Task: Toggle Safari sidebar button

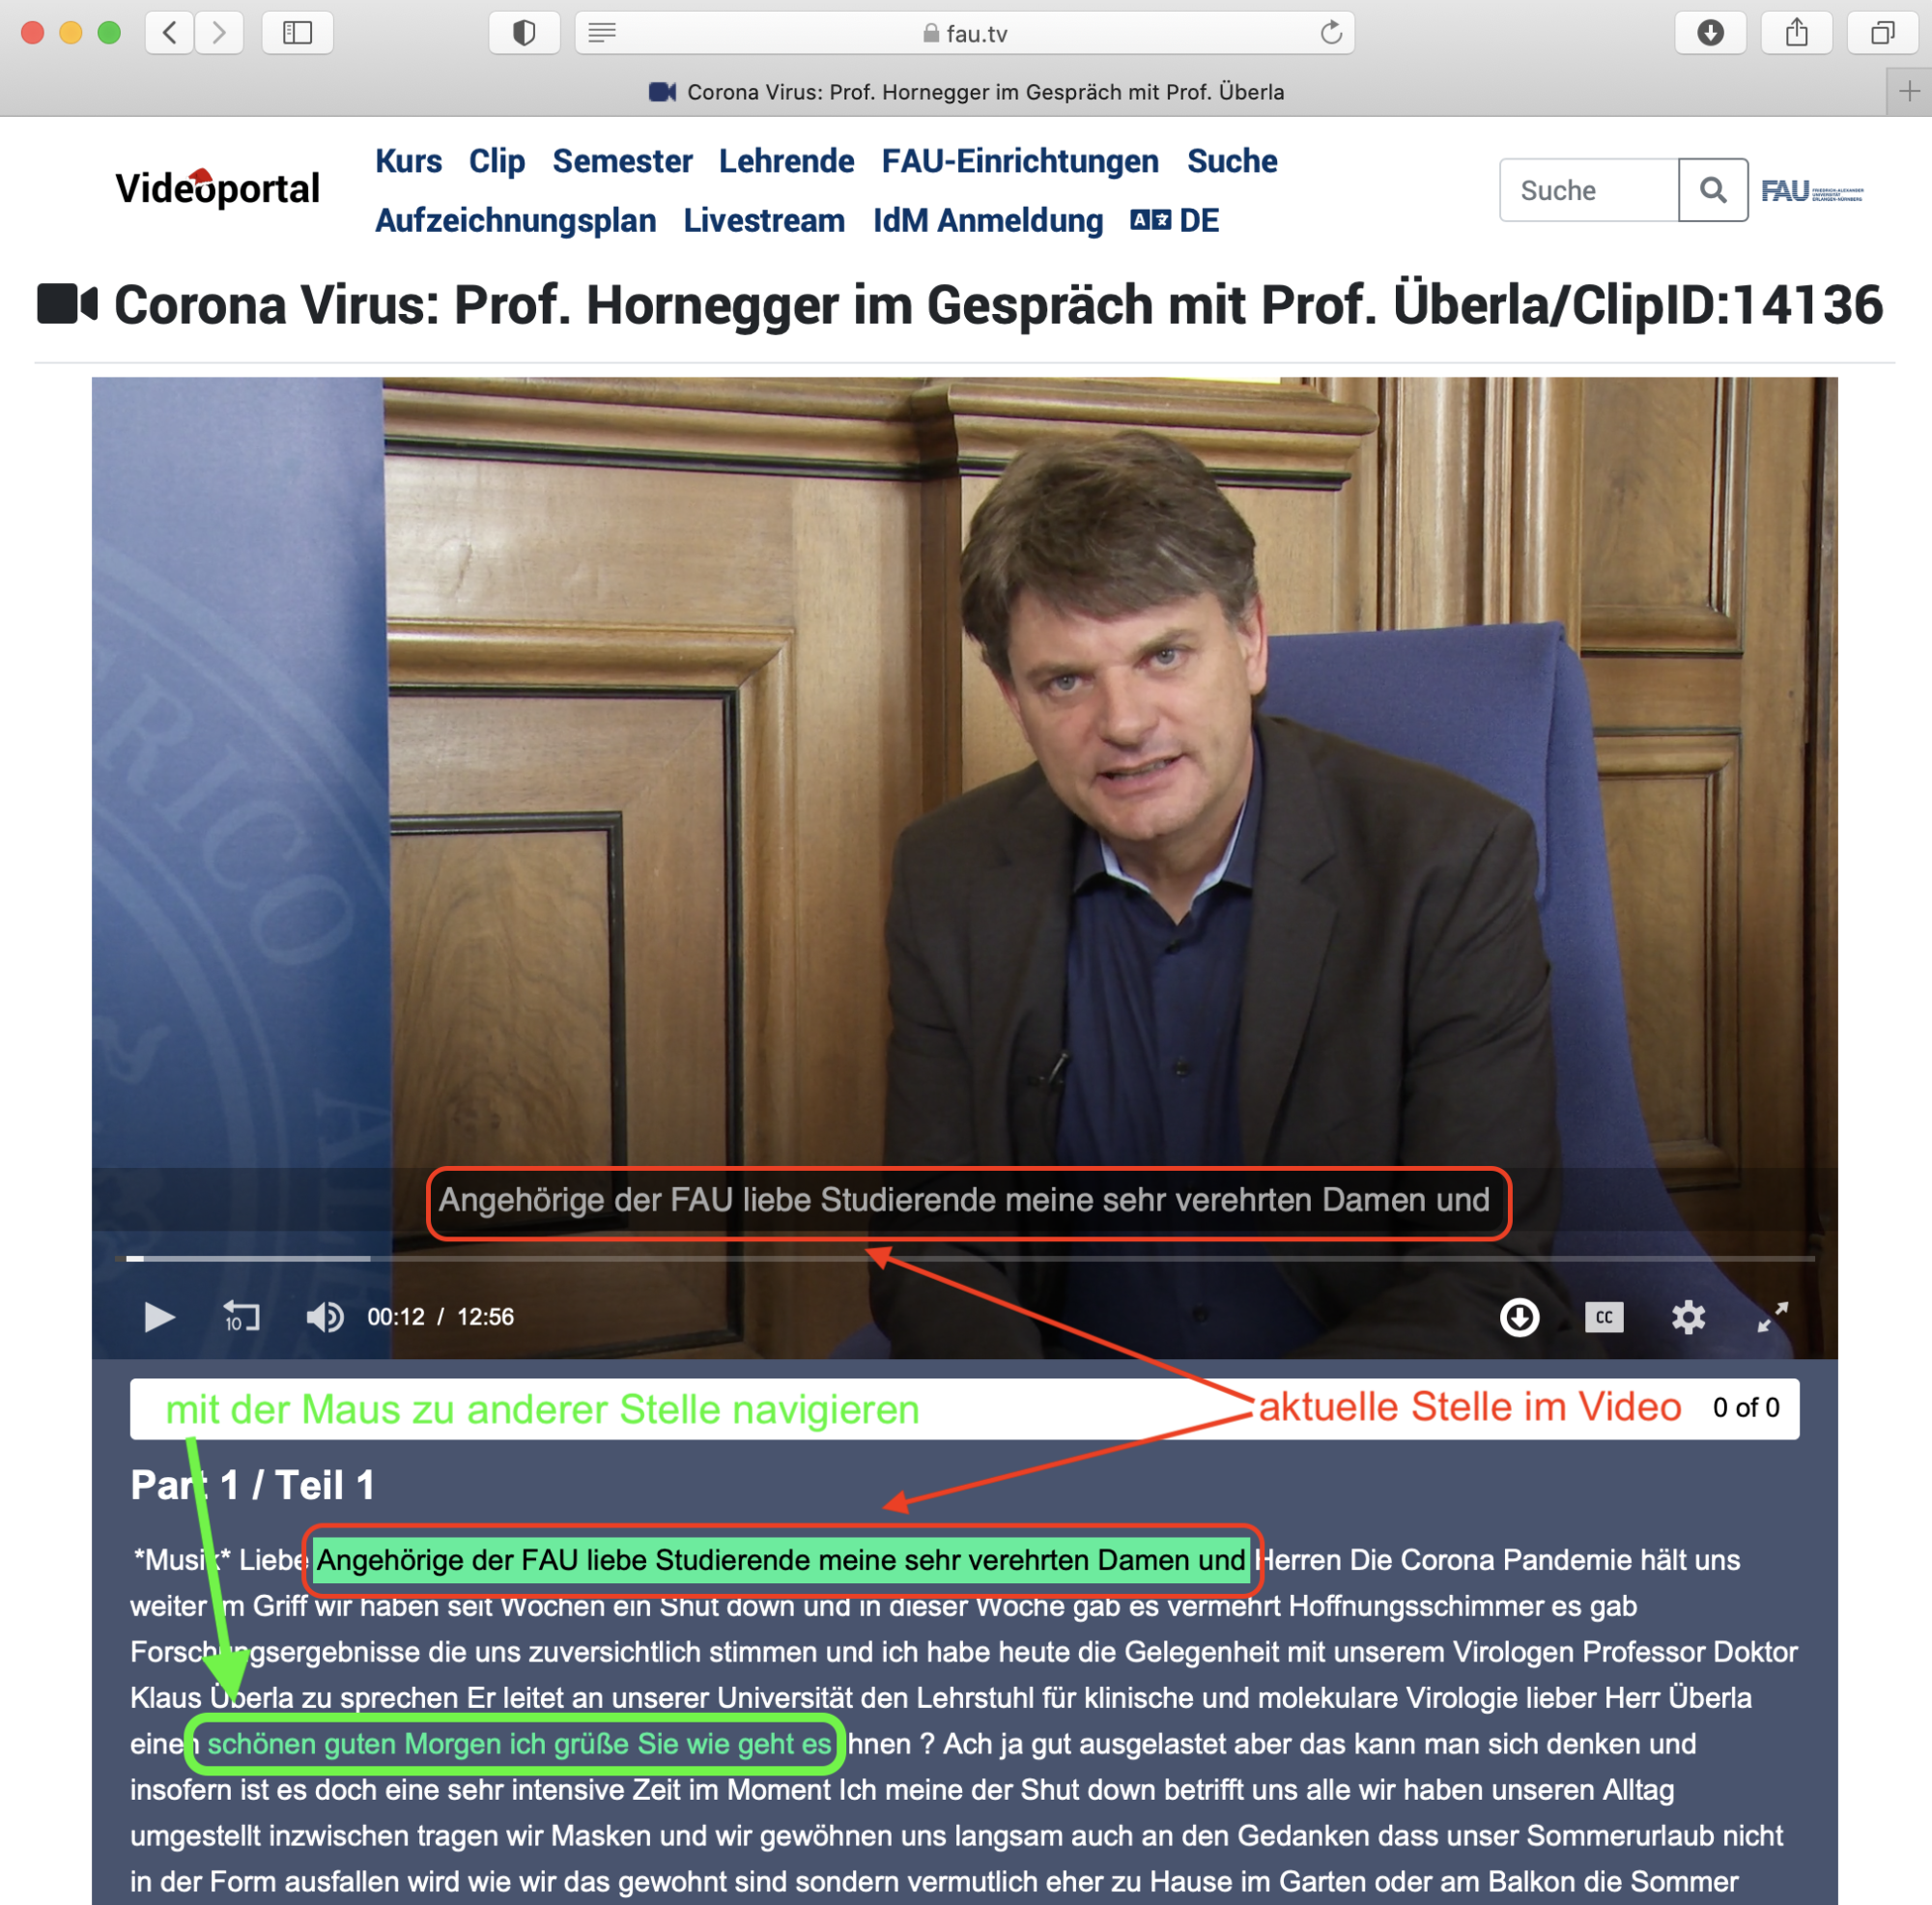Action: point(297,33)
